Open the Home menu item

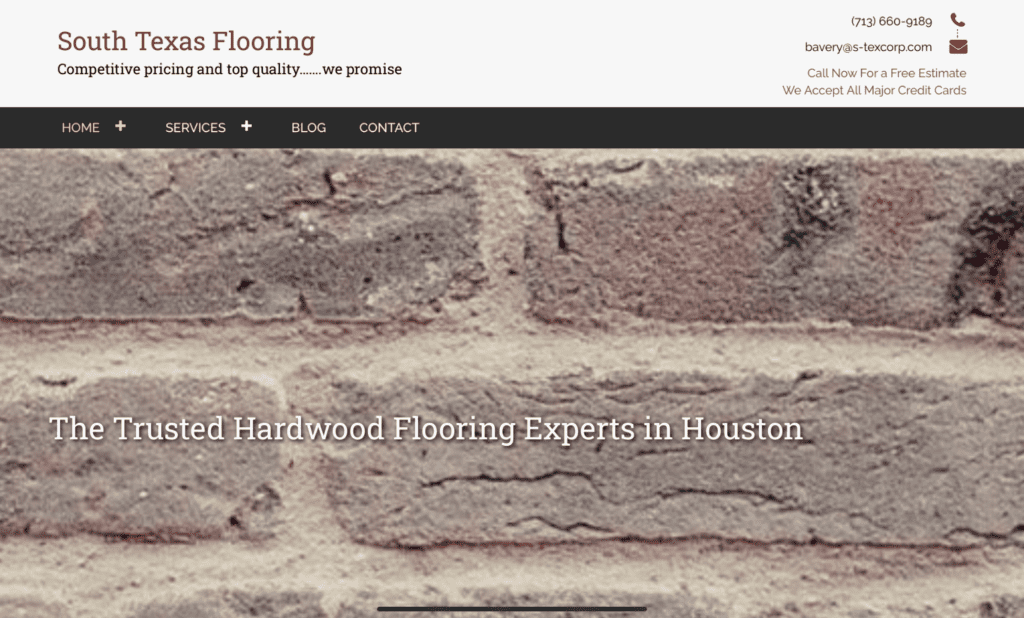[x=80, y=128]
